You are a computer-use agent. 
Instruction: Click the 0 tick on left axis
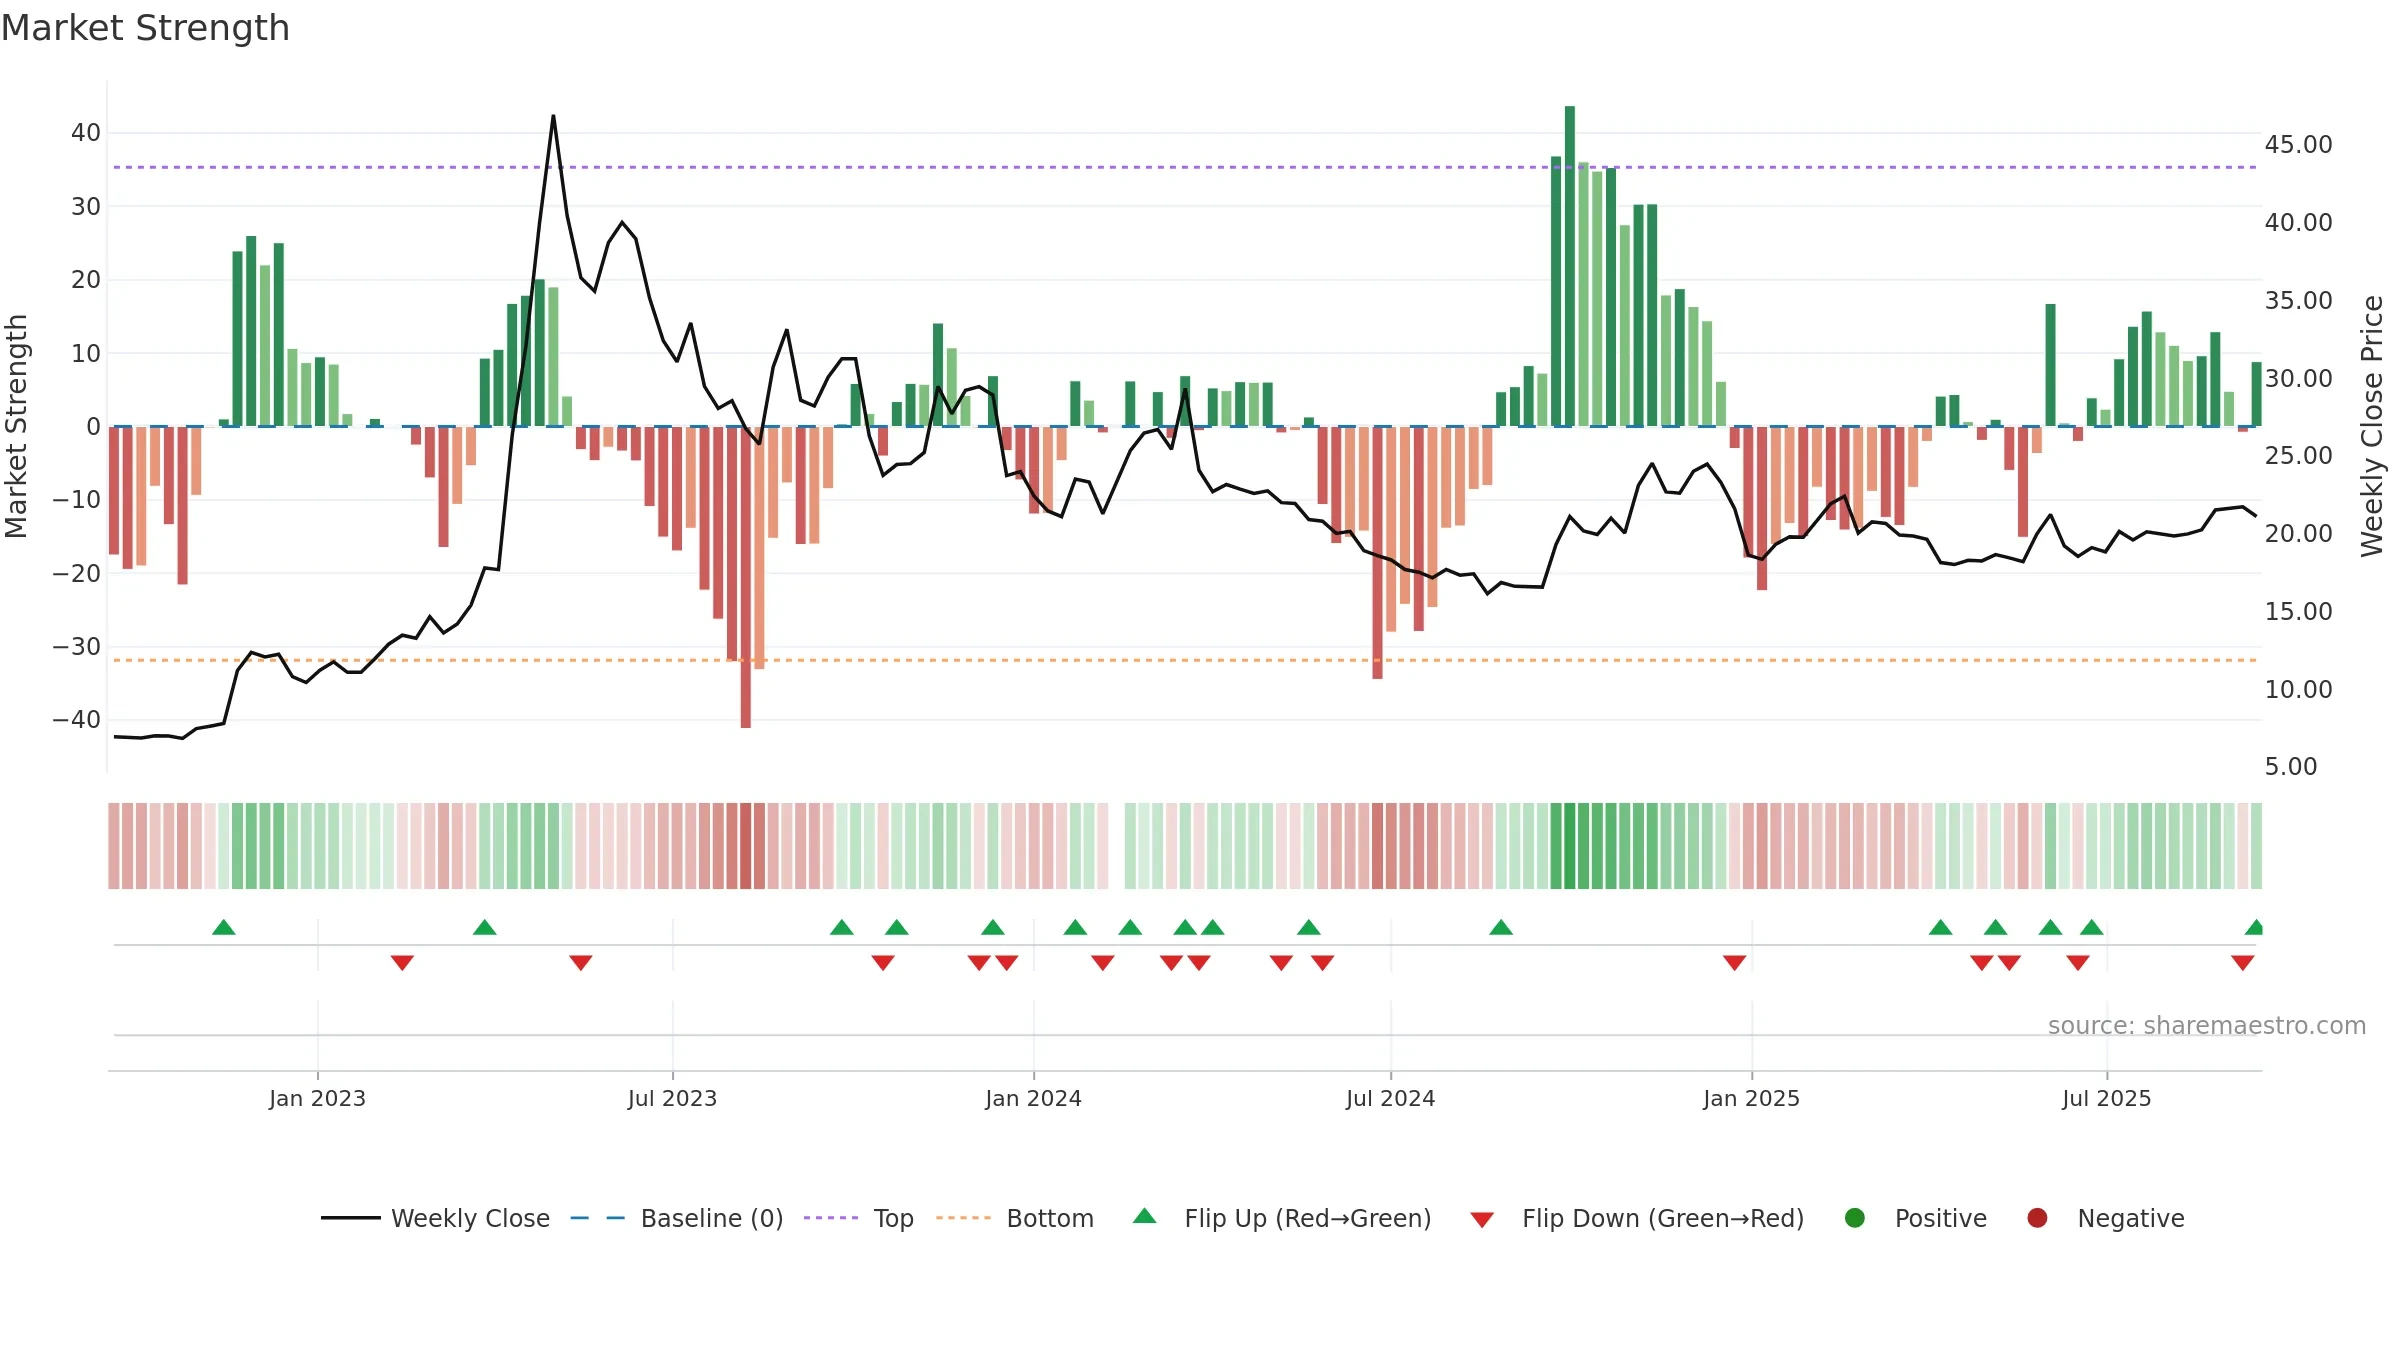pos(93,426)
